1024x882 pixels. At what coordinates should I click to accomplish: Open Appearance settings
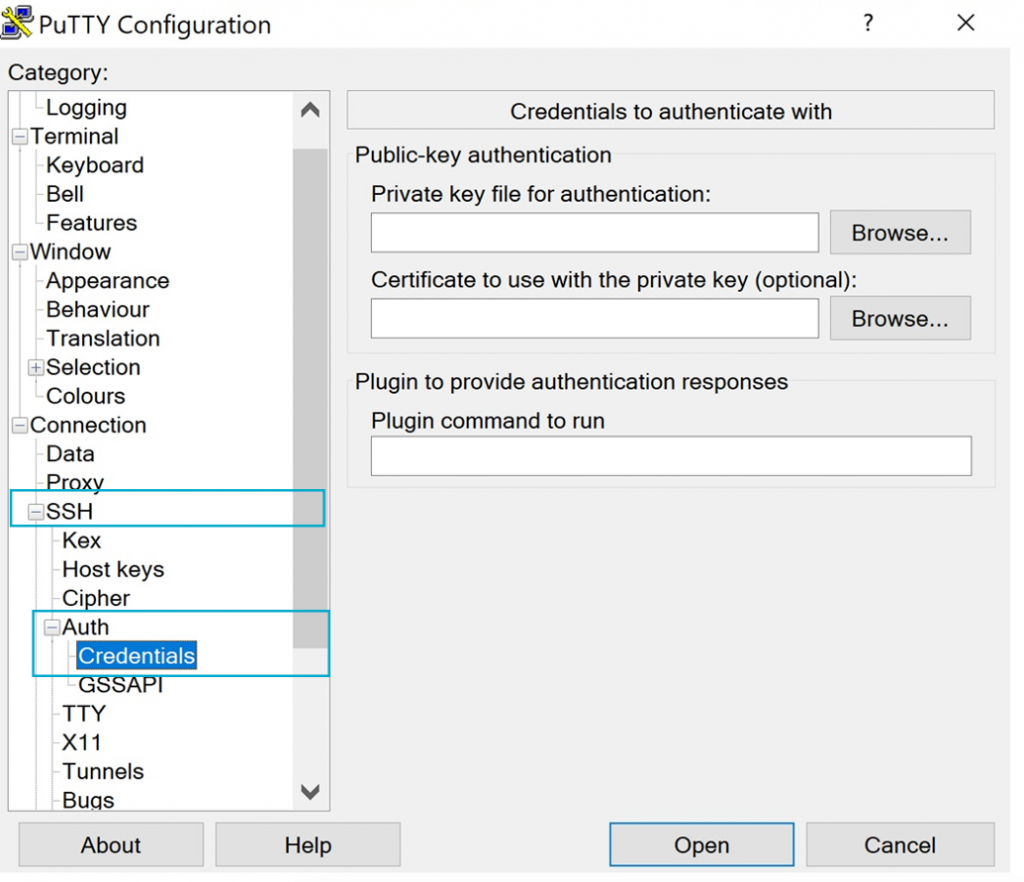click(108, 281)
